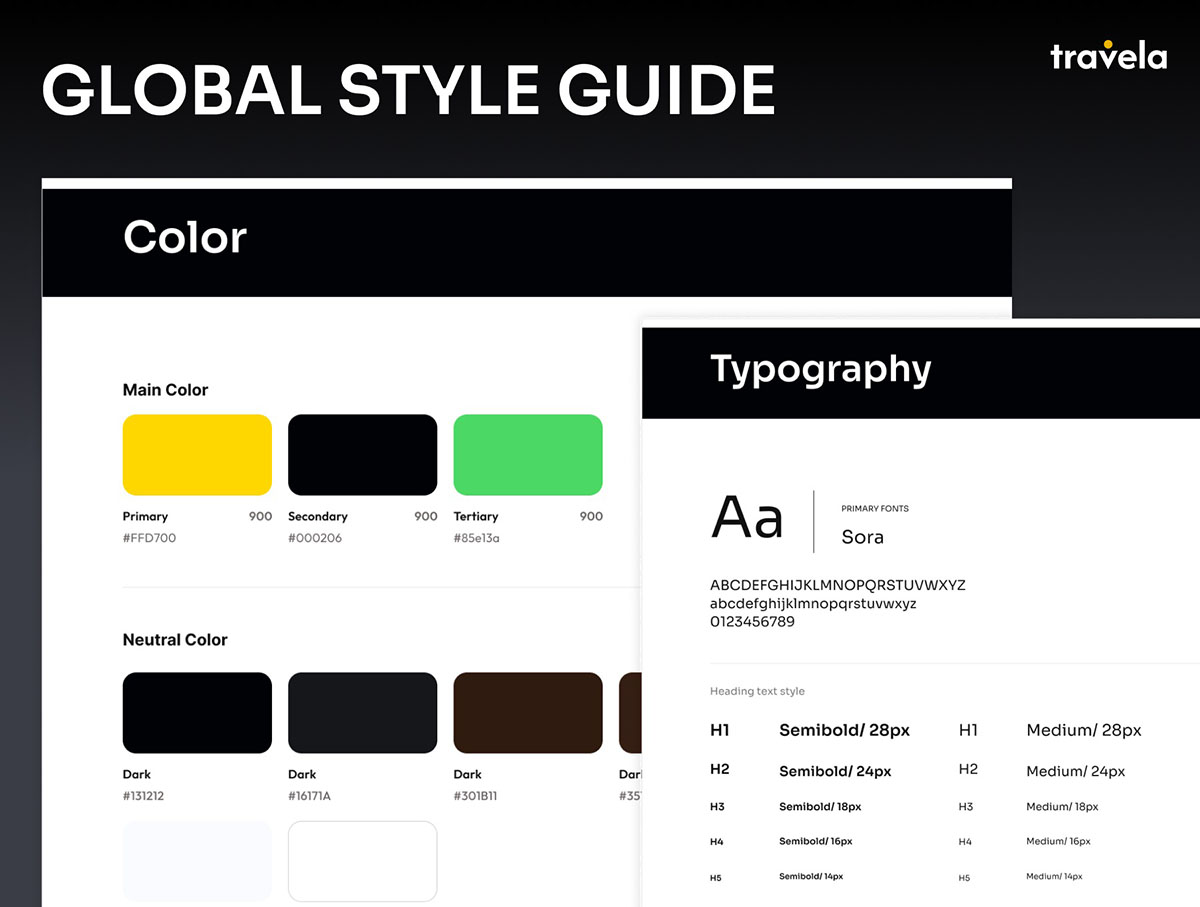The image size is (1200, 907).
Task: Click the Main Color label
Action: click(x=165, y=390)
